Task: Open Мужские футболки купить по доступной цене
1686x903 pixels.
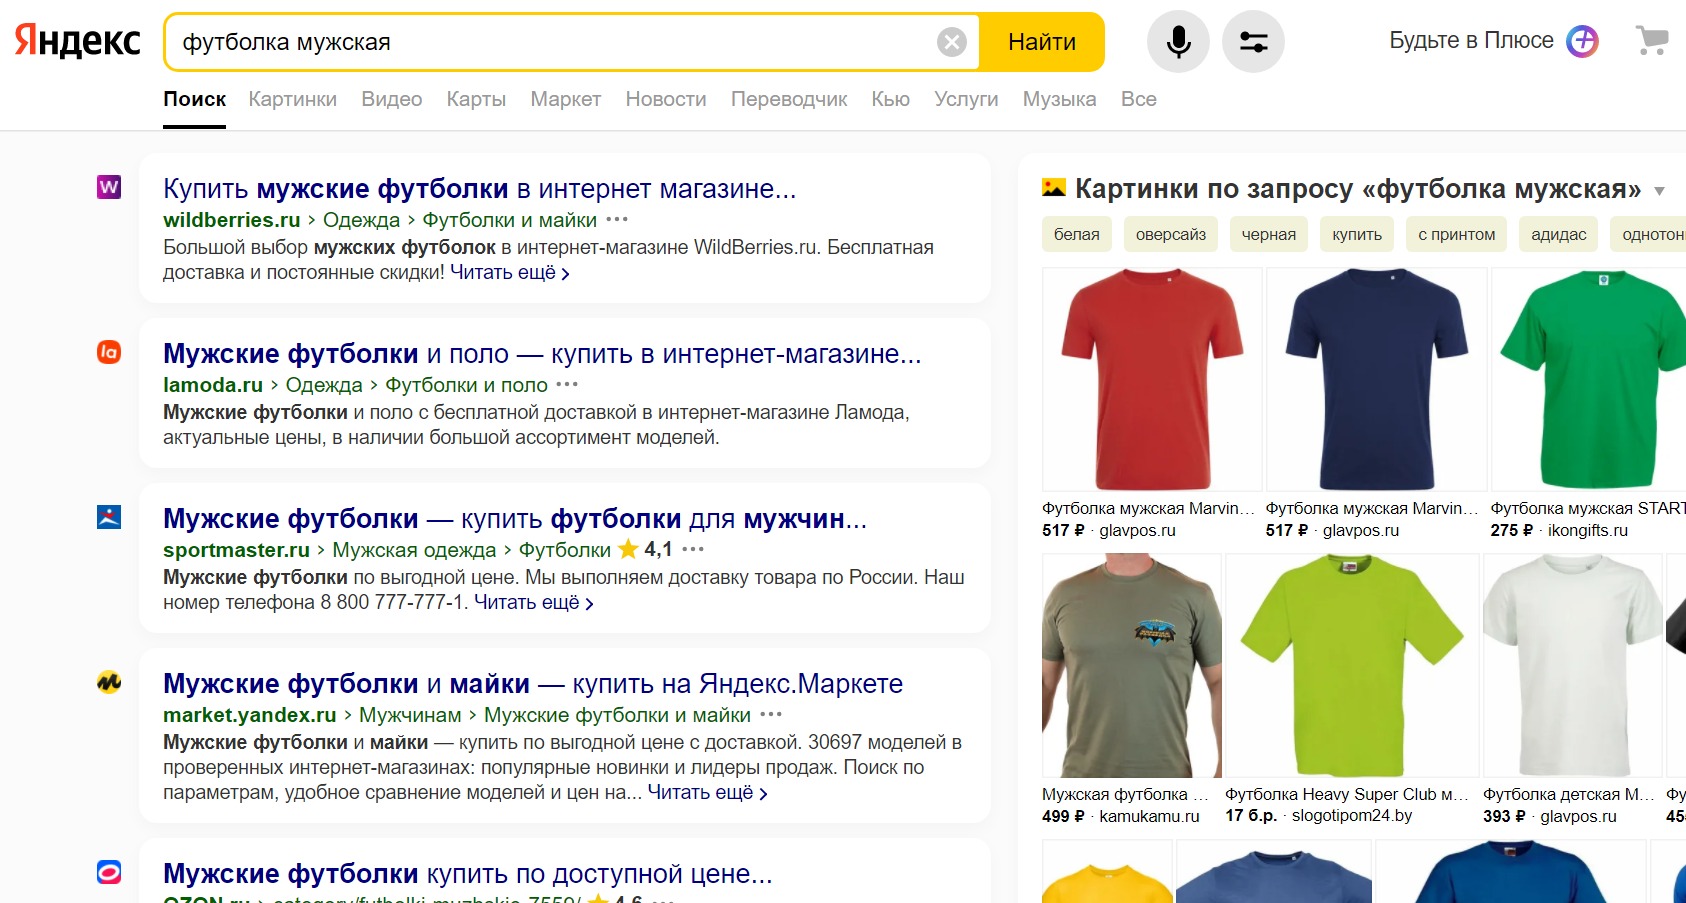Action: click(x=468, y=873)
